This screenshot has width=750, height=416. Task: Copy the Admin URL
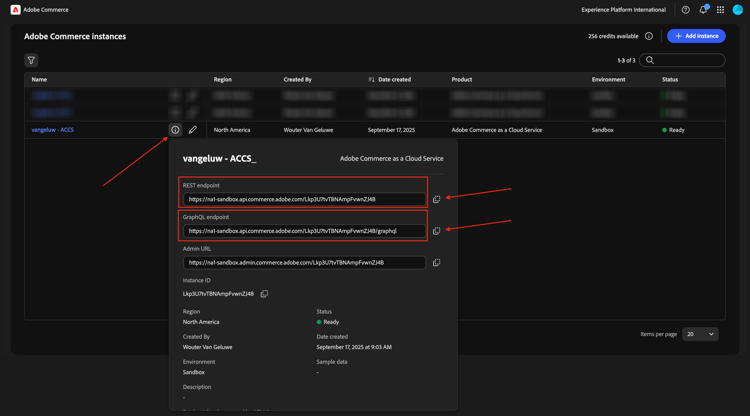[x=436, y=263]
